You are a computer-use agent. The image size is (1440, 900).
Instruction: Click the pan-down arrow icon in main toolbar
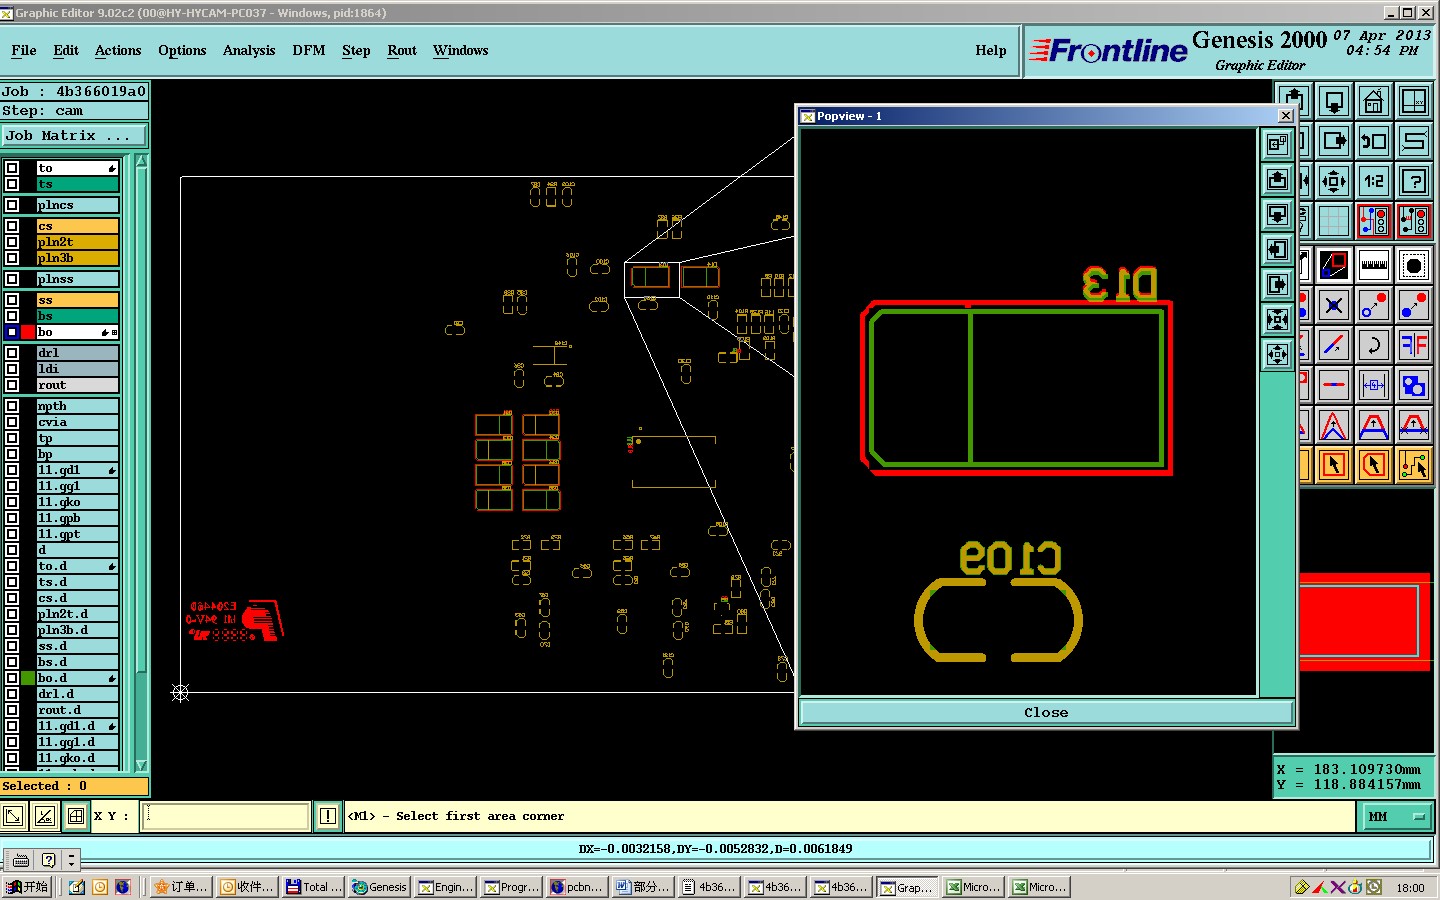click(x=1334, y=101)
